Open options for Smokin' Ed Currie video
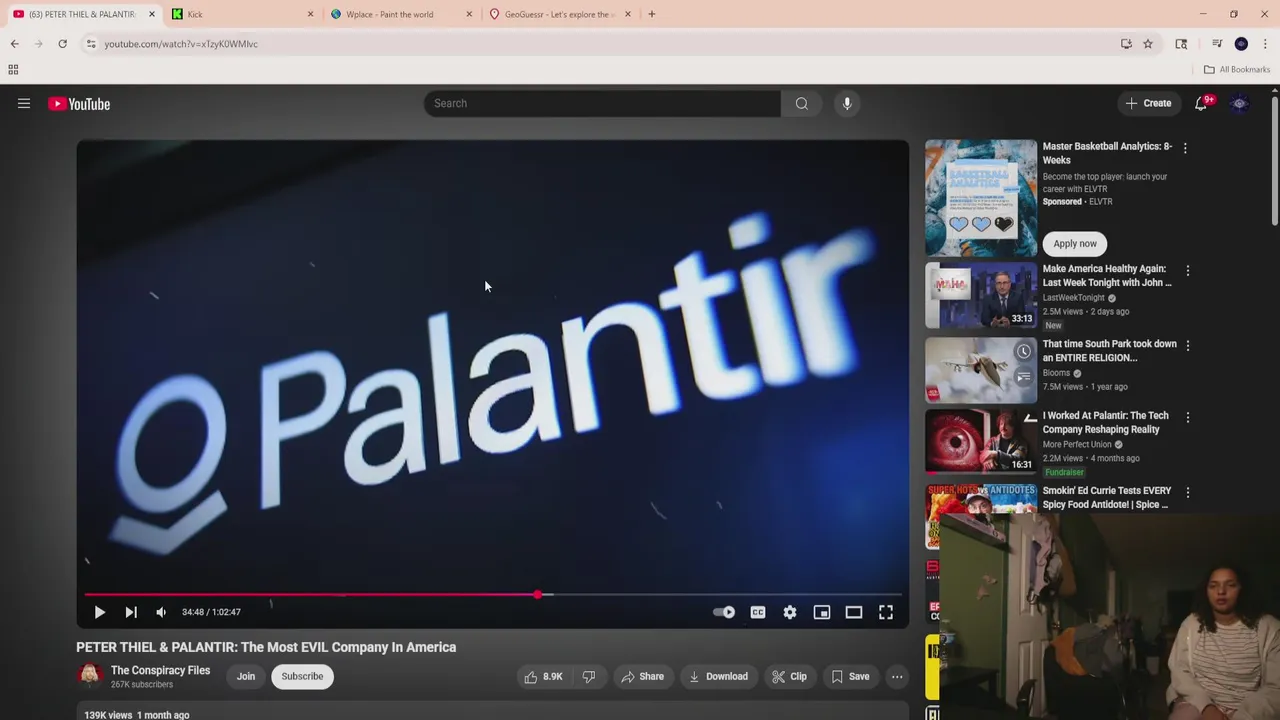This screenshot has width=1280, height=720. point(1187,493)
